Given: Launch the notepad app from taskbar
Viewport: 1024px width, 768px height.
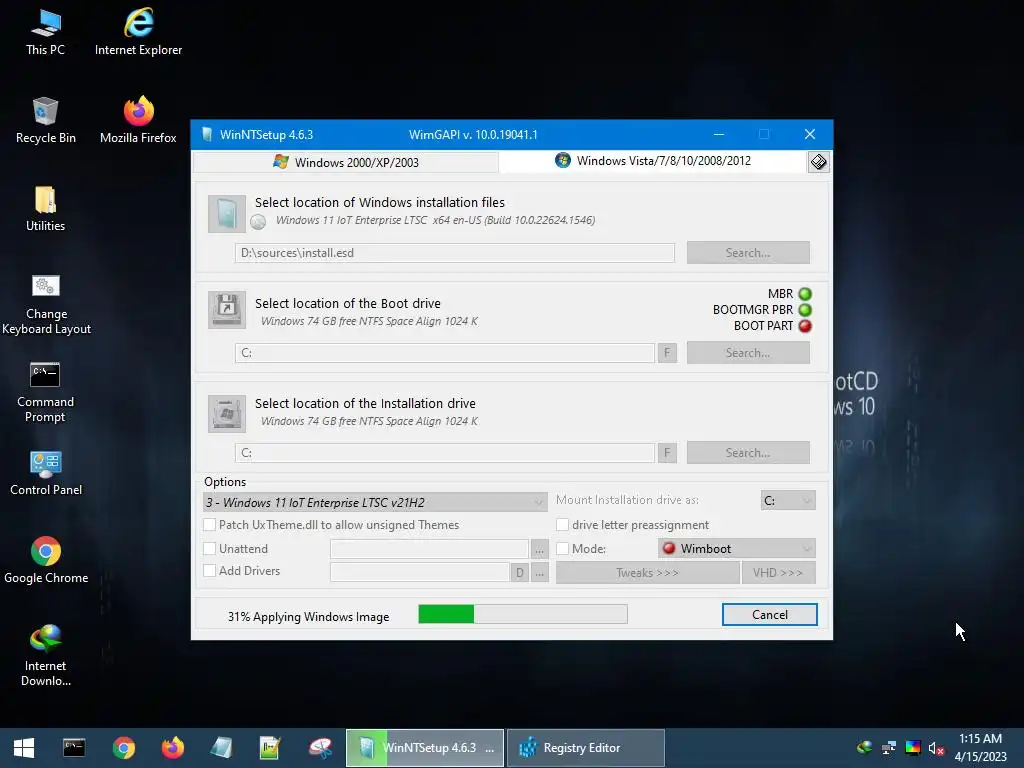Looking at the screenshot, I should pos(270,748).
